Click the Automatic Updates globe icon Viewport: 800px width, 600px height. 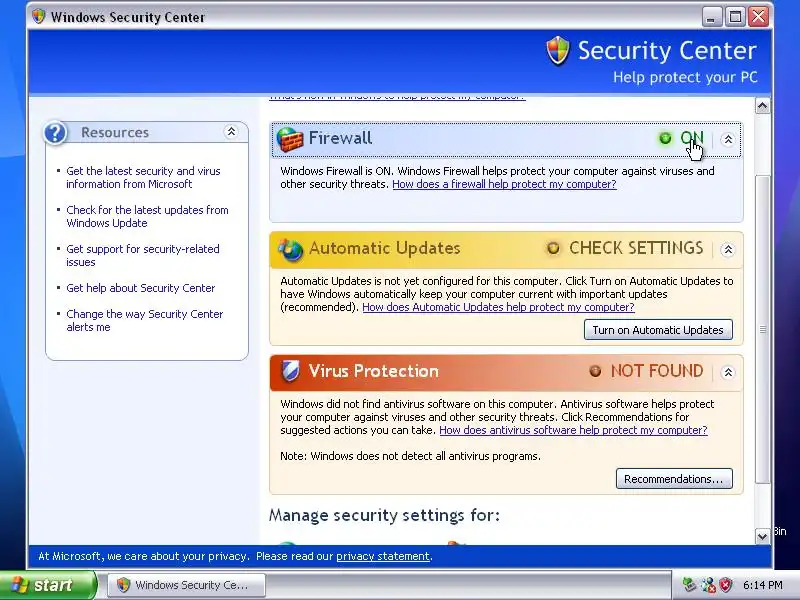(x=290, y=249)
